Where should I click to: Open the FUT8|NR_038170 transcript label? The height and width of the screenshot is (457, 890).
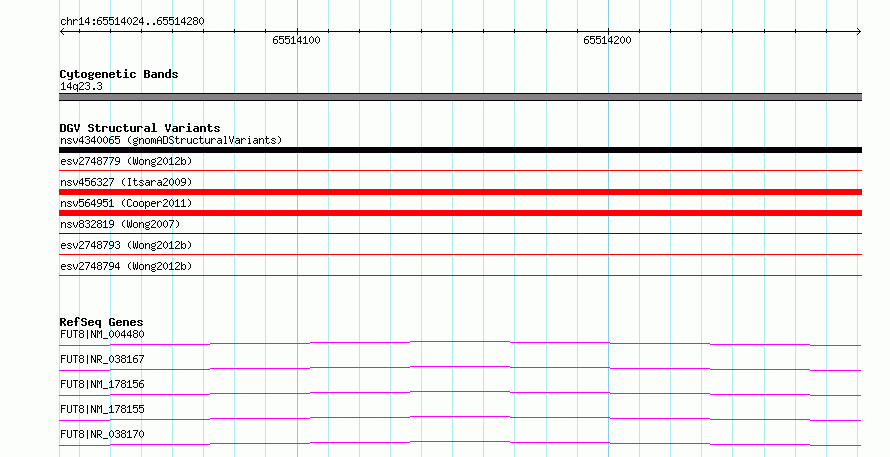tap(102, 434)
